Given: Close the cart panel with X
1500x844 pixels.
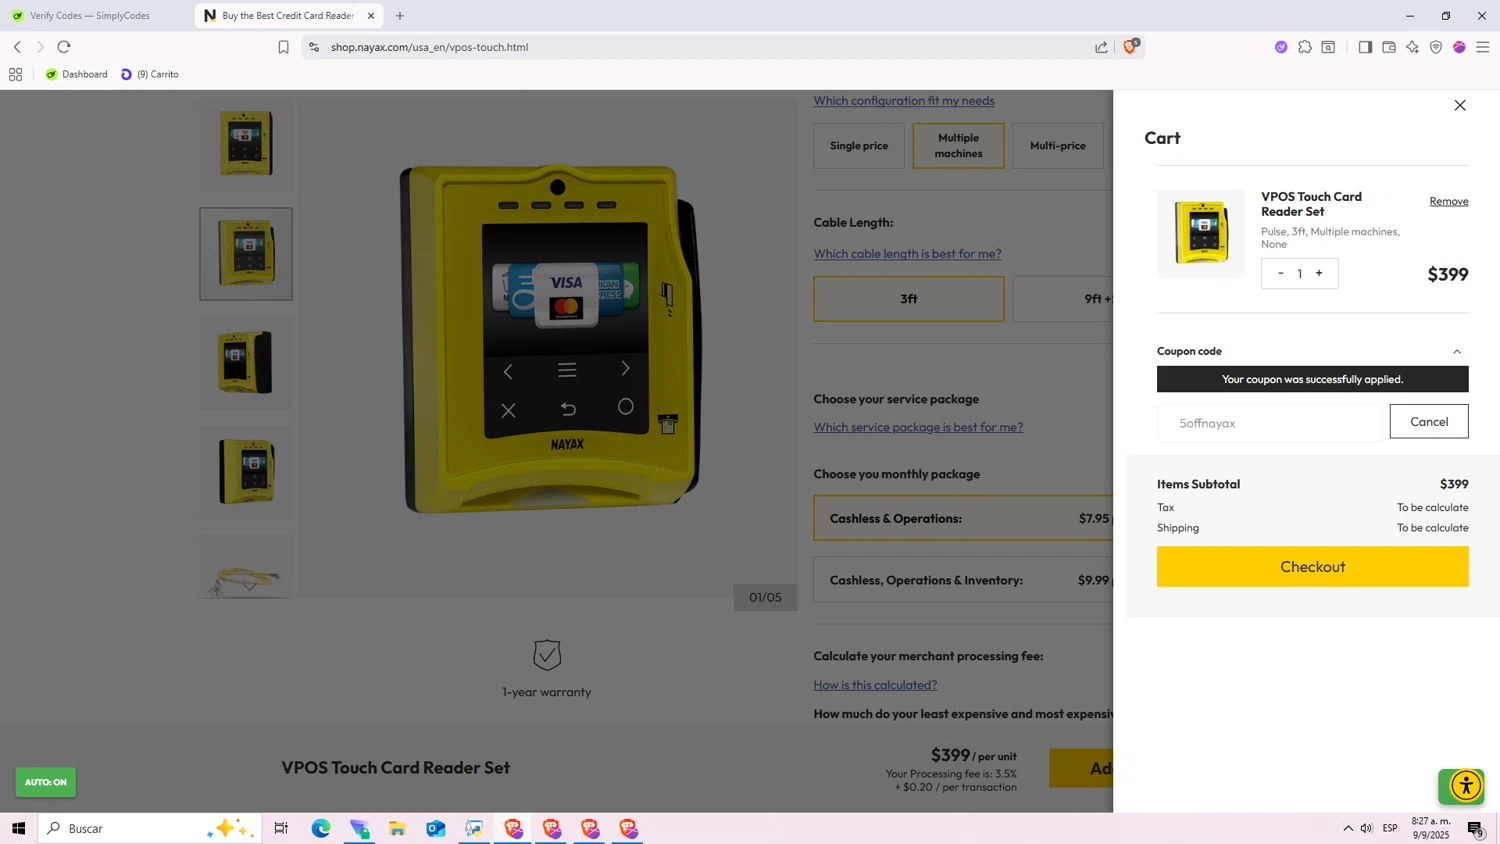Looking at the screenshot, I should pos(1460,105).
